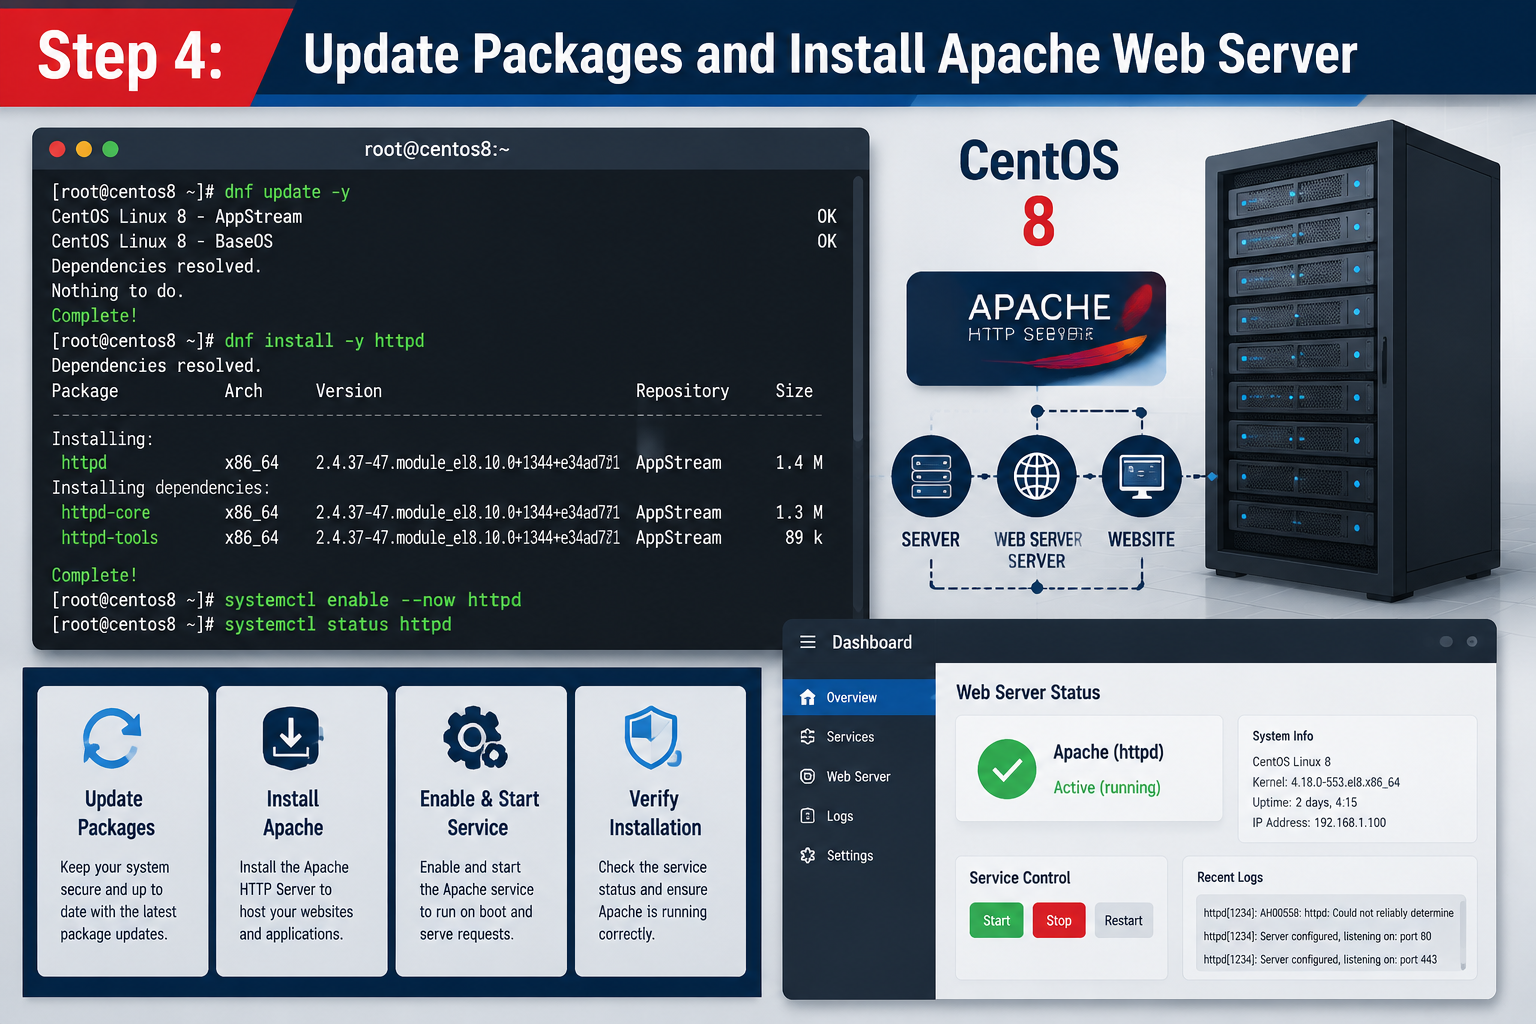1536x1024 pixels.
Task: Click the green Start service button
Action: (996, 921)
